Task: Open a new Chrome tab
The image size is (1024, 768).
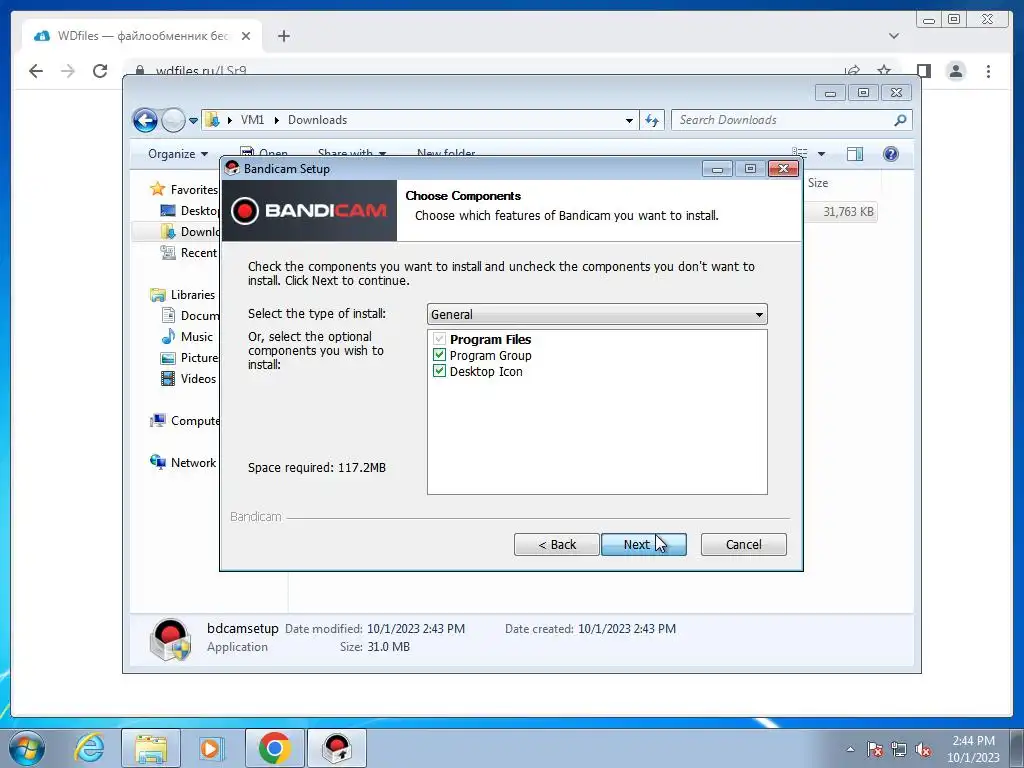Action: pyautogui.click(x=283, y=36)
